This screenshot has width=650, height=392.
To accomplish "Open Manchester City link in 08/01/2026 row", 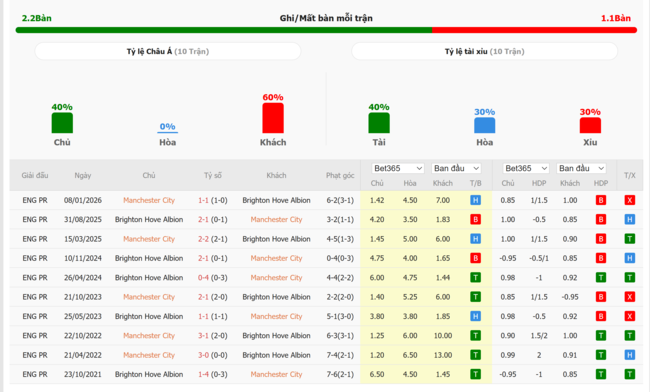I will (x=149, y=200).
